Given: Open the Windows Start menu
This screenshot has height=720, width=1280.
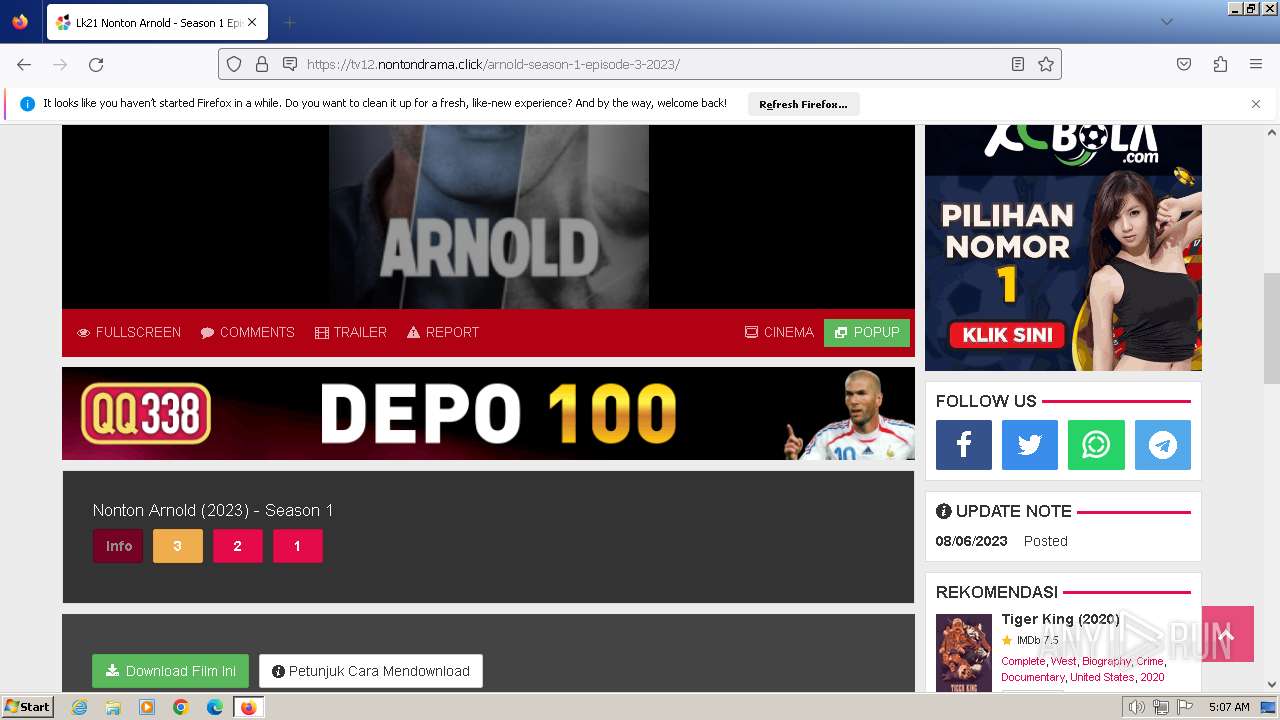Looking at the screenshot, I should (x=27, y=707).
